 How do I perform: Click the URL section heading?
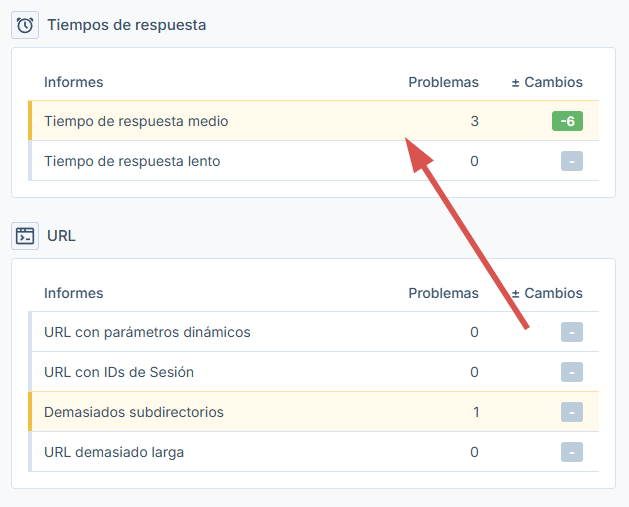pyautogui.click(x=61, y=236)
